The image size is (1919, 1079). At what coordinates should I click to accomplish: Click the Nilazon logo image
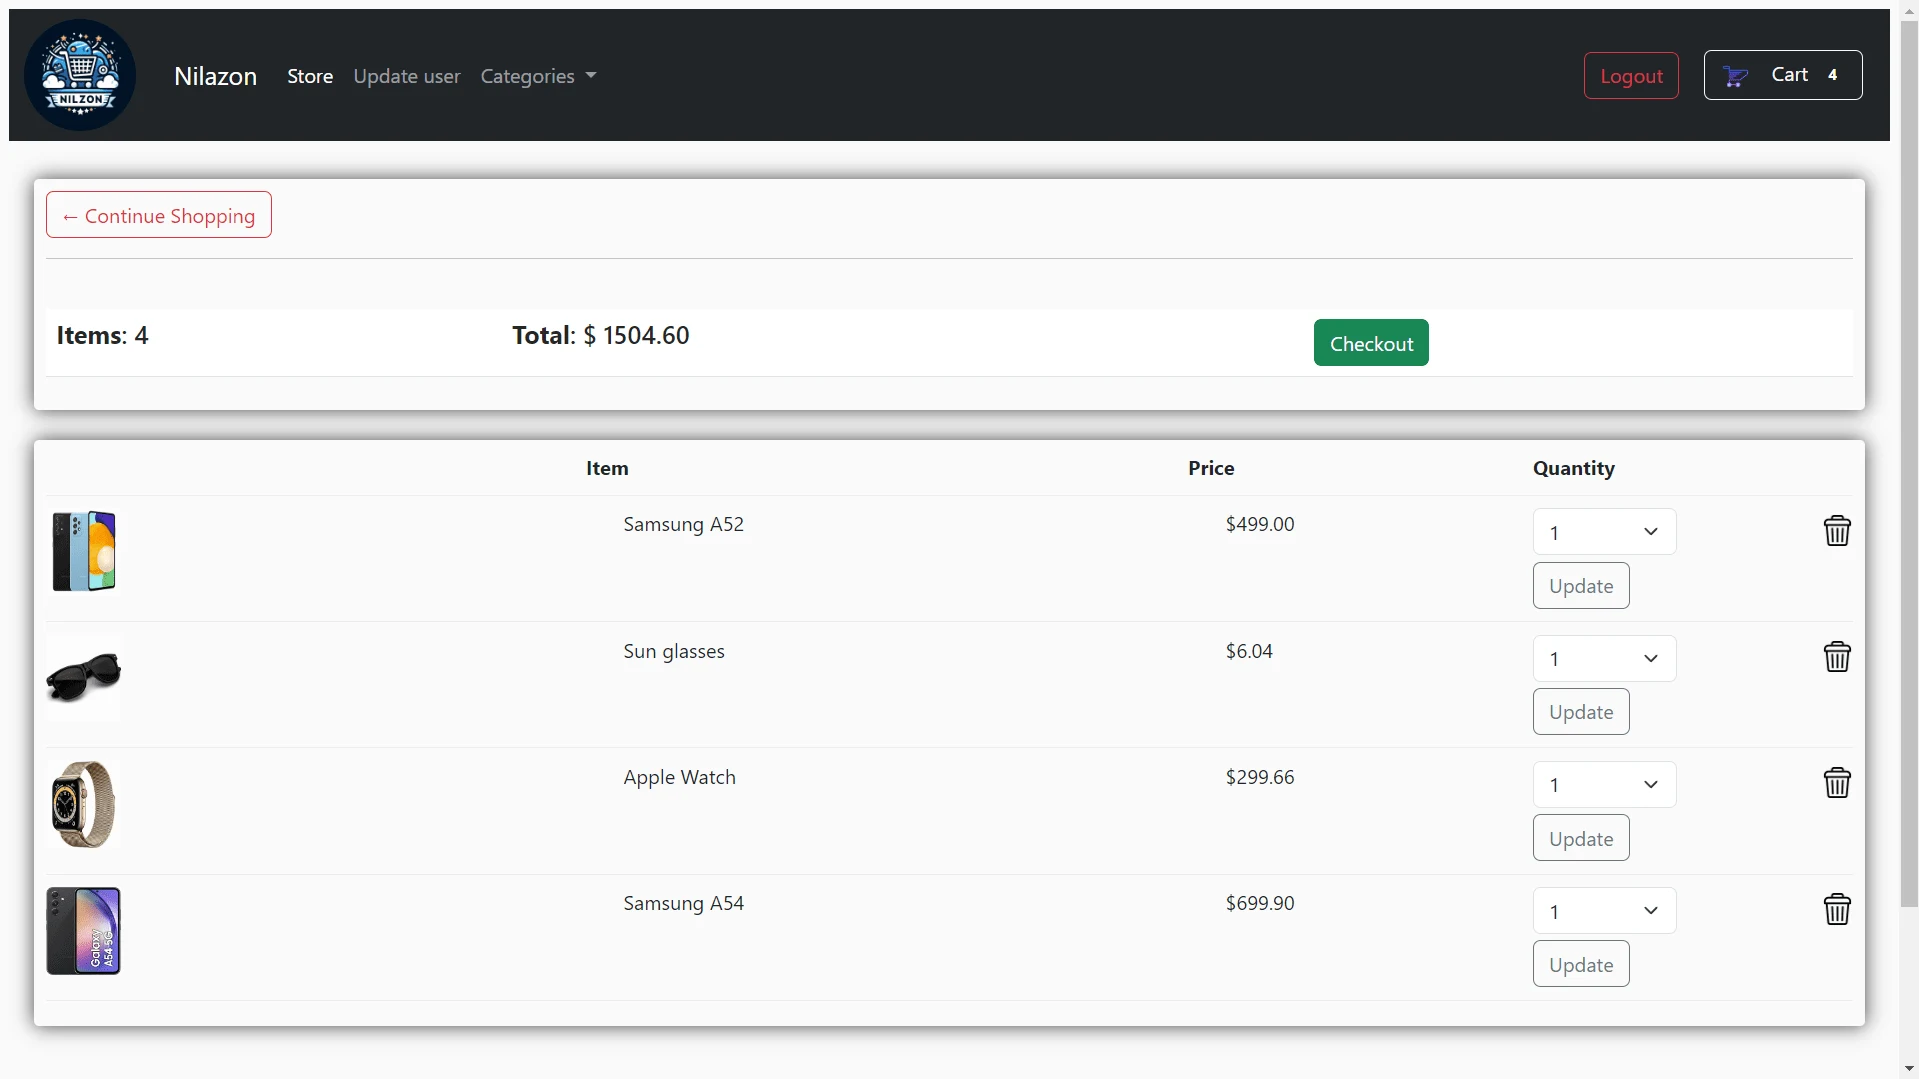[80, 75]
